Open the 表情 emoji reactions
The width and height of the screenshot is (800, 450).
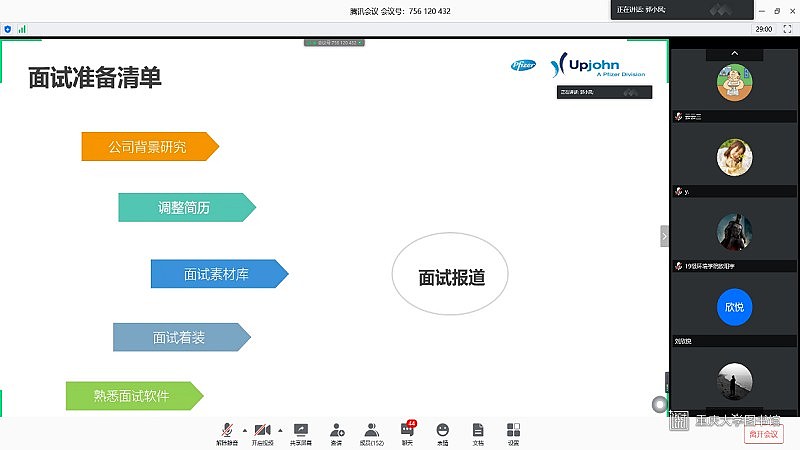tap(442, 431)
